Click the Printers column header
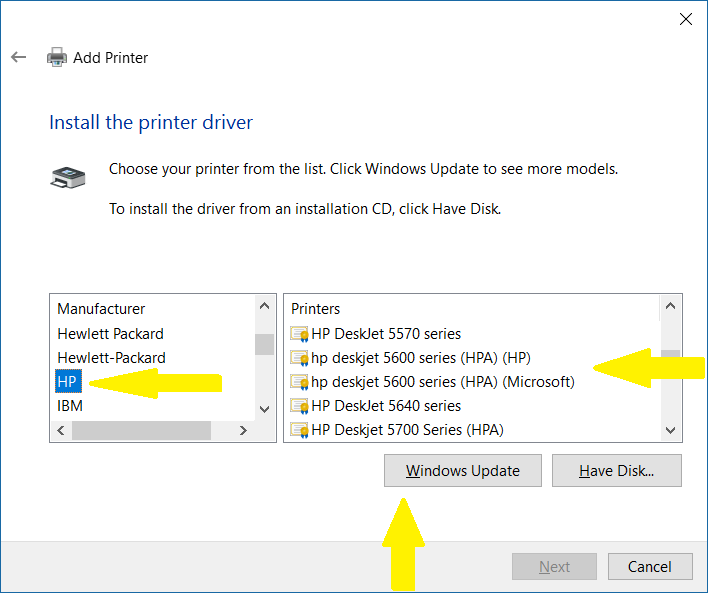The height and width of the screenshot is (593, 708). (315, 309)
